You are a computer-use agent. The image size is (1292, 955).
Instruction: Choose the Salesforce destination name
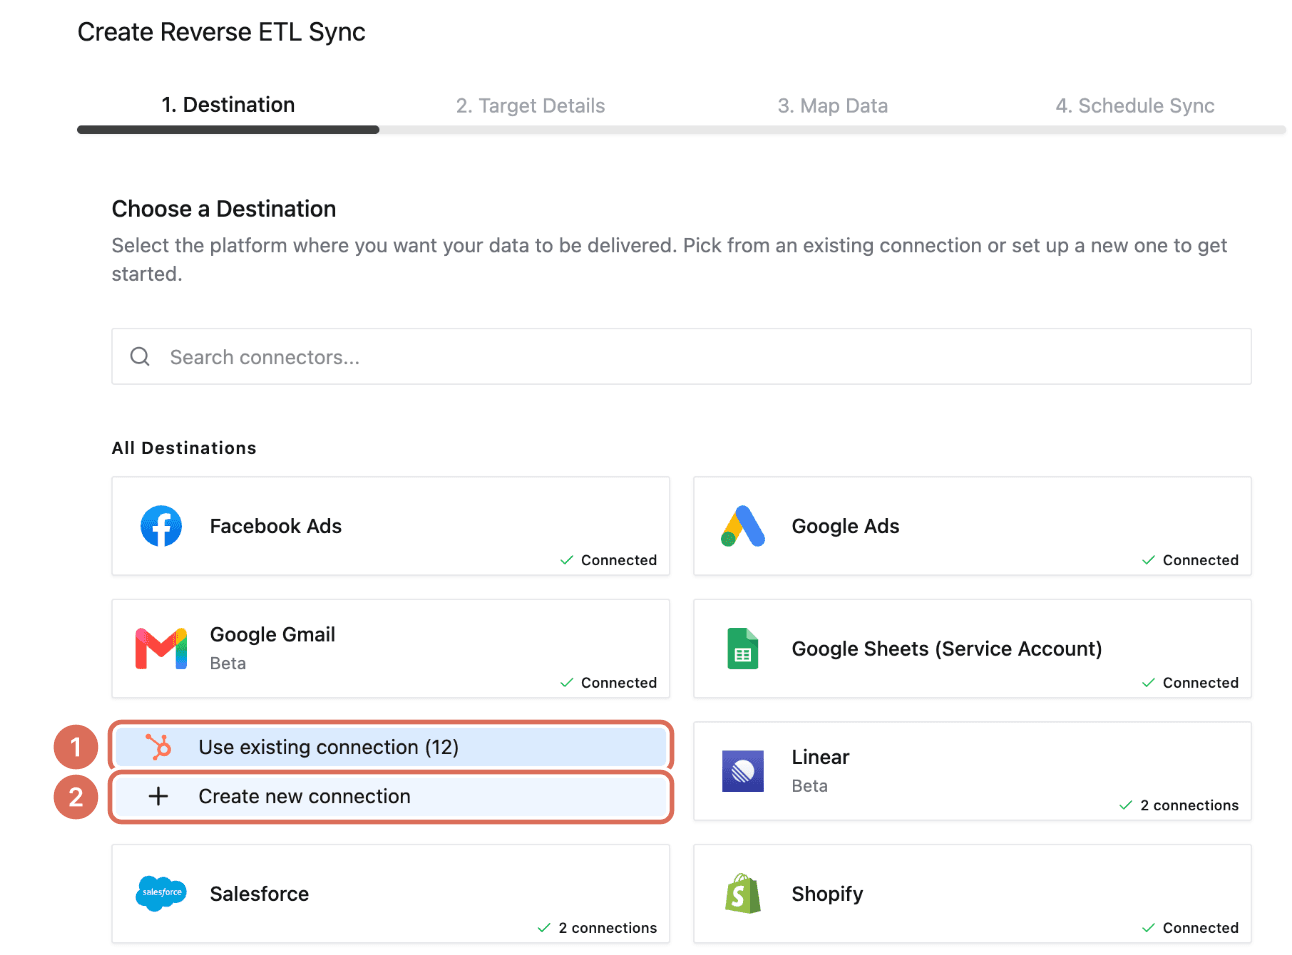pos(260,894)
